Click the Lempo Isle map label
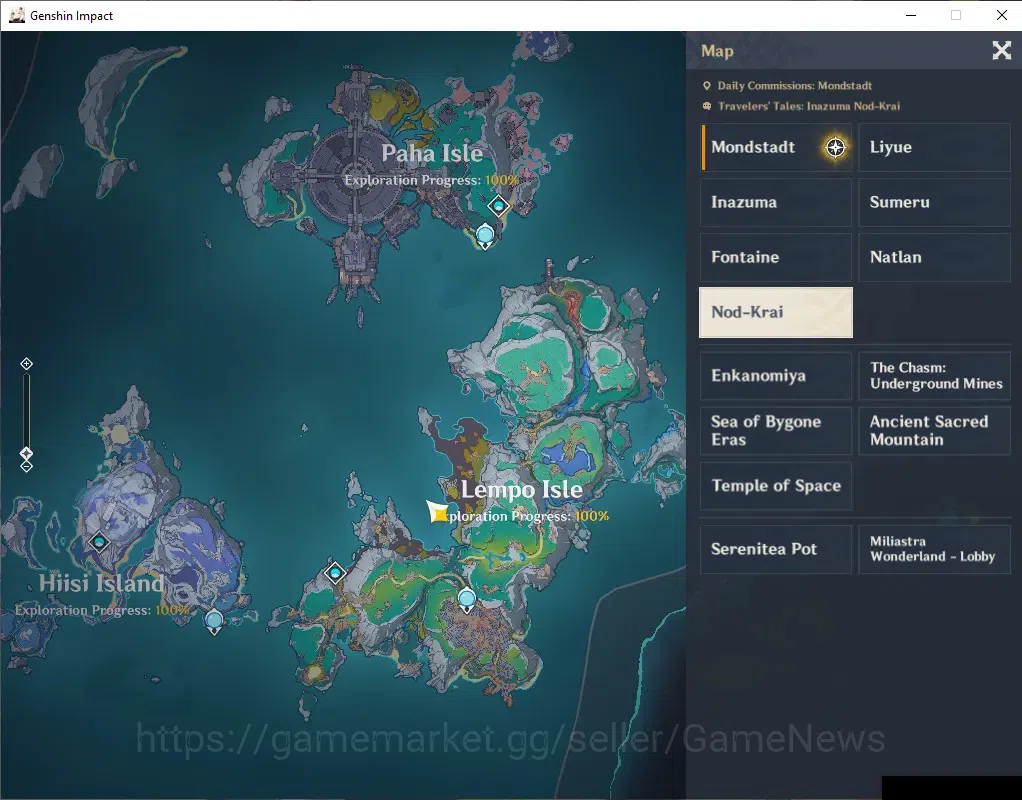Image resolution: width=1022 pixels, height=800 pixels. tap(521, 489)
